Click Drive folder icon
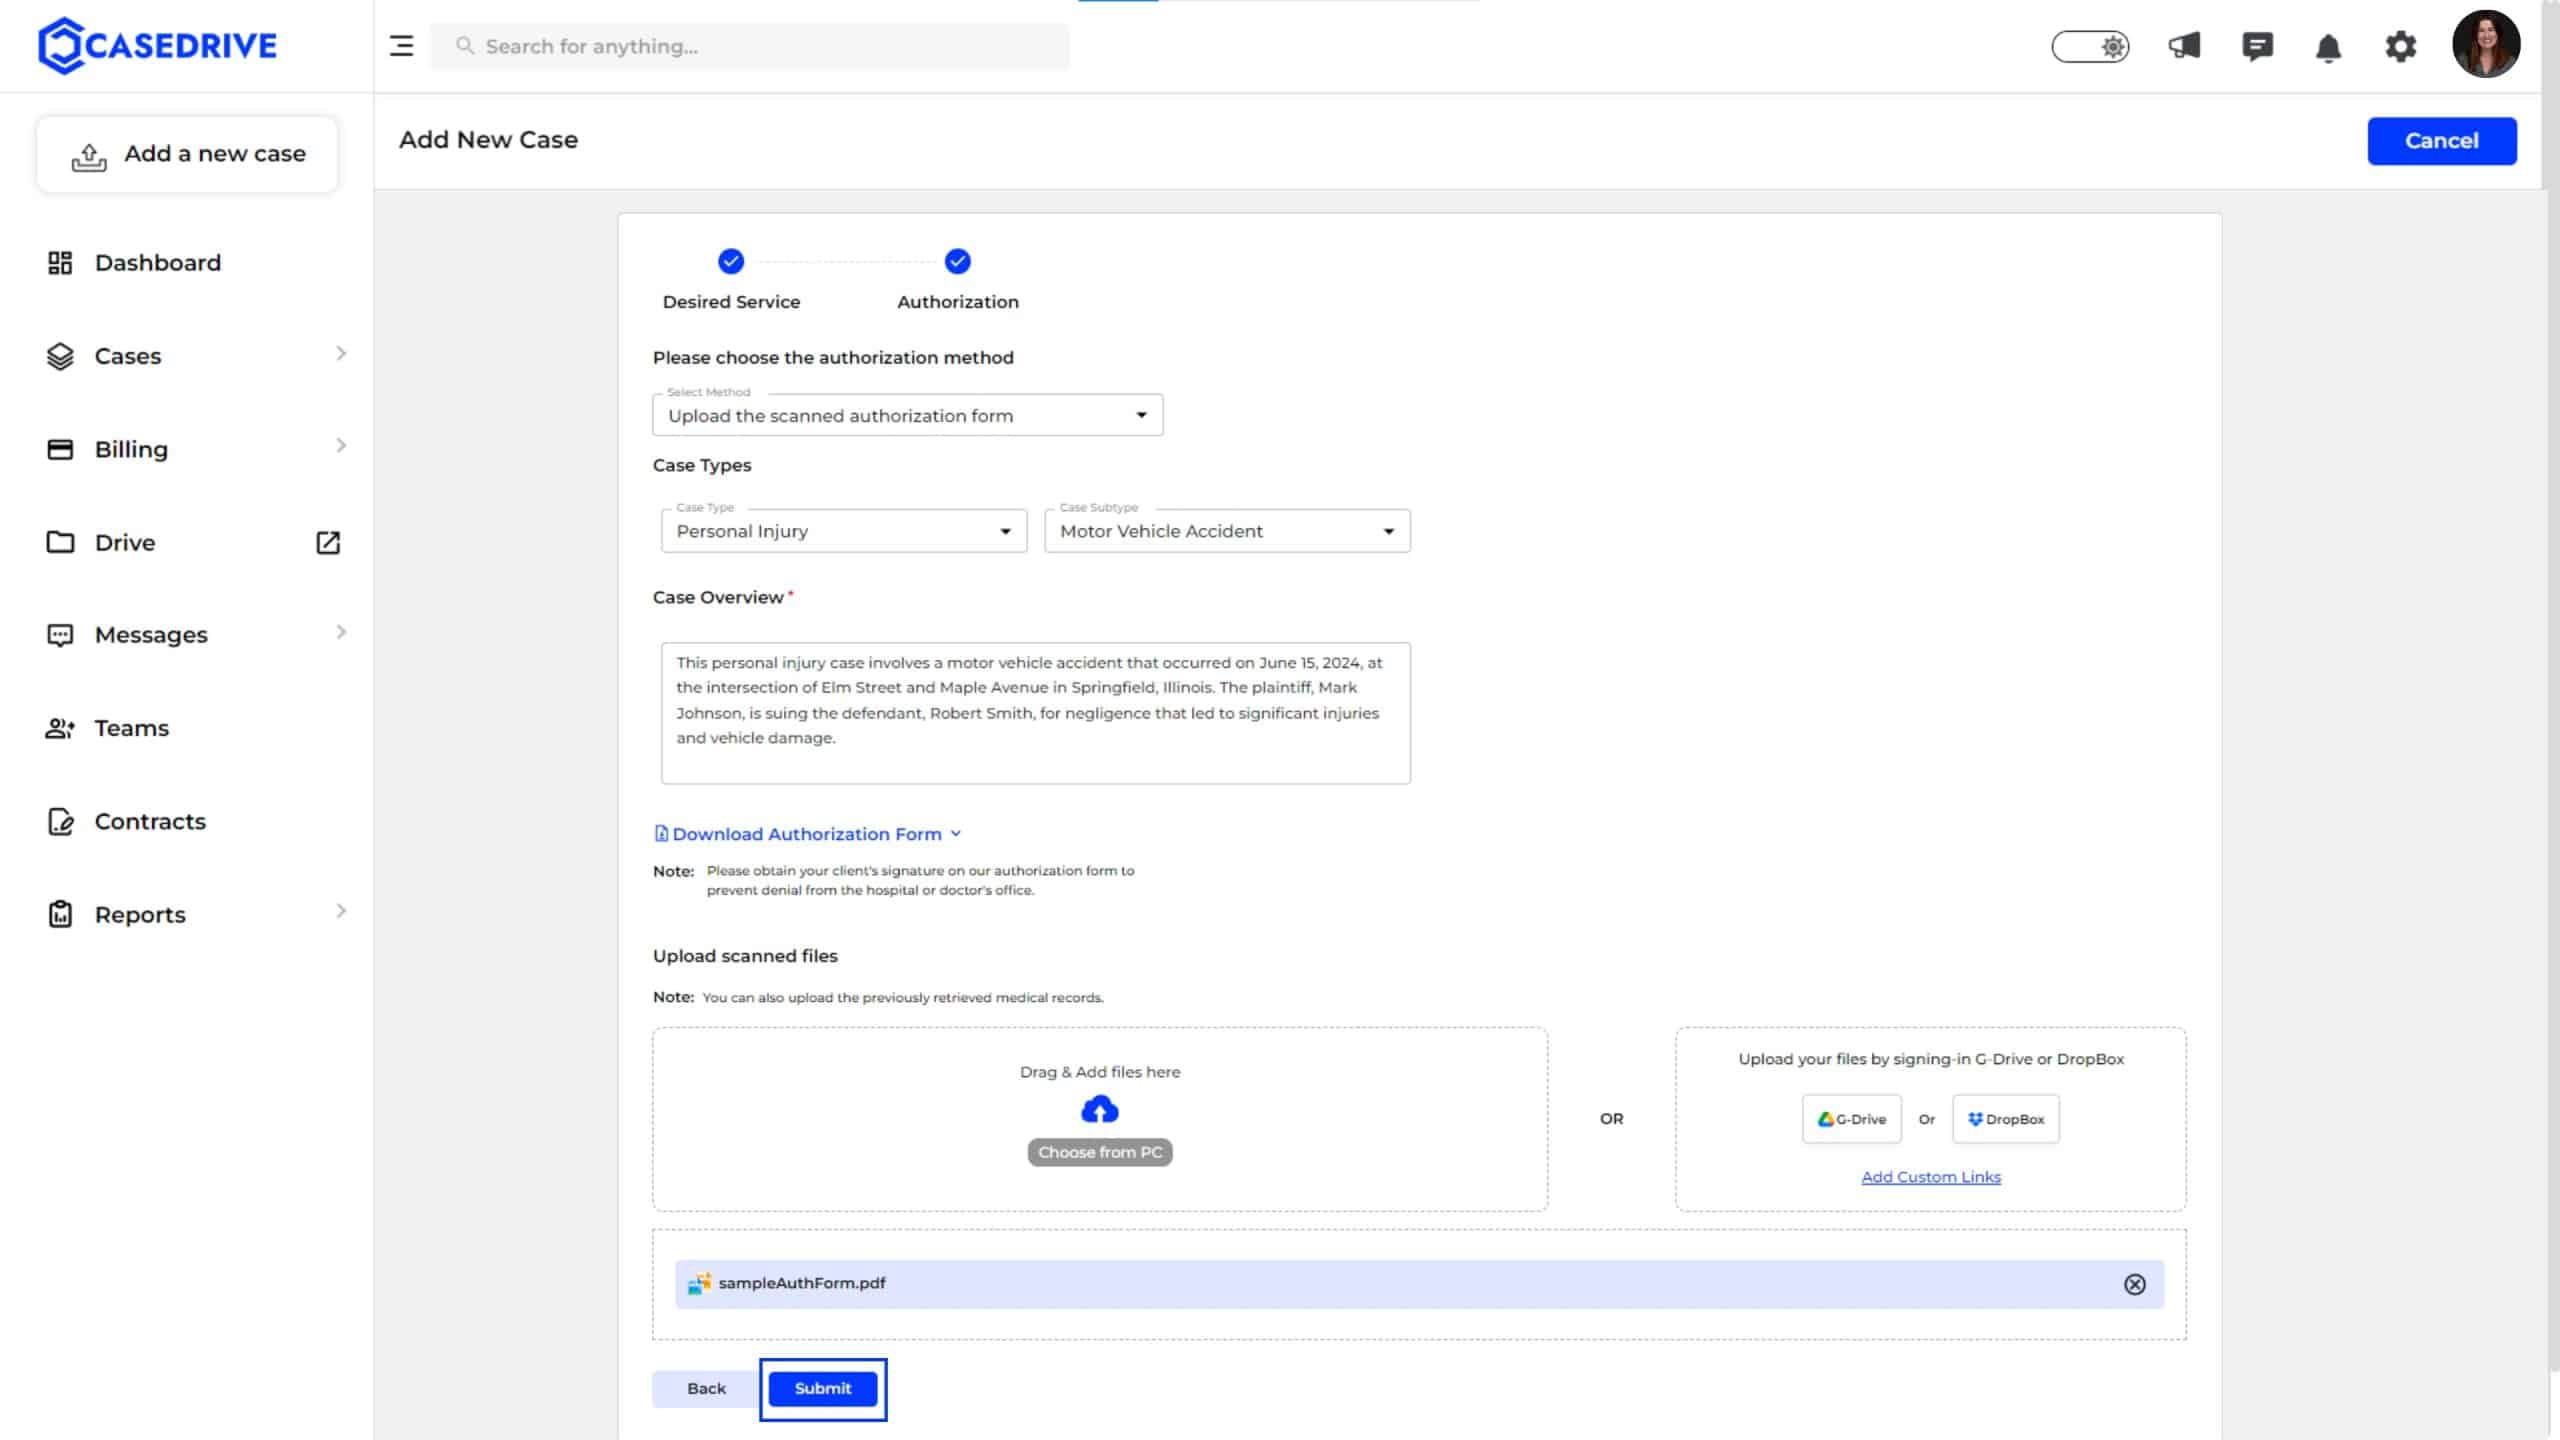Viewport: 2560px width, 1440px height. click(x=60, y=542)
